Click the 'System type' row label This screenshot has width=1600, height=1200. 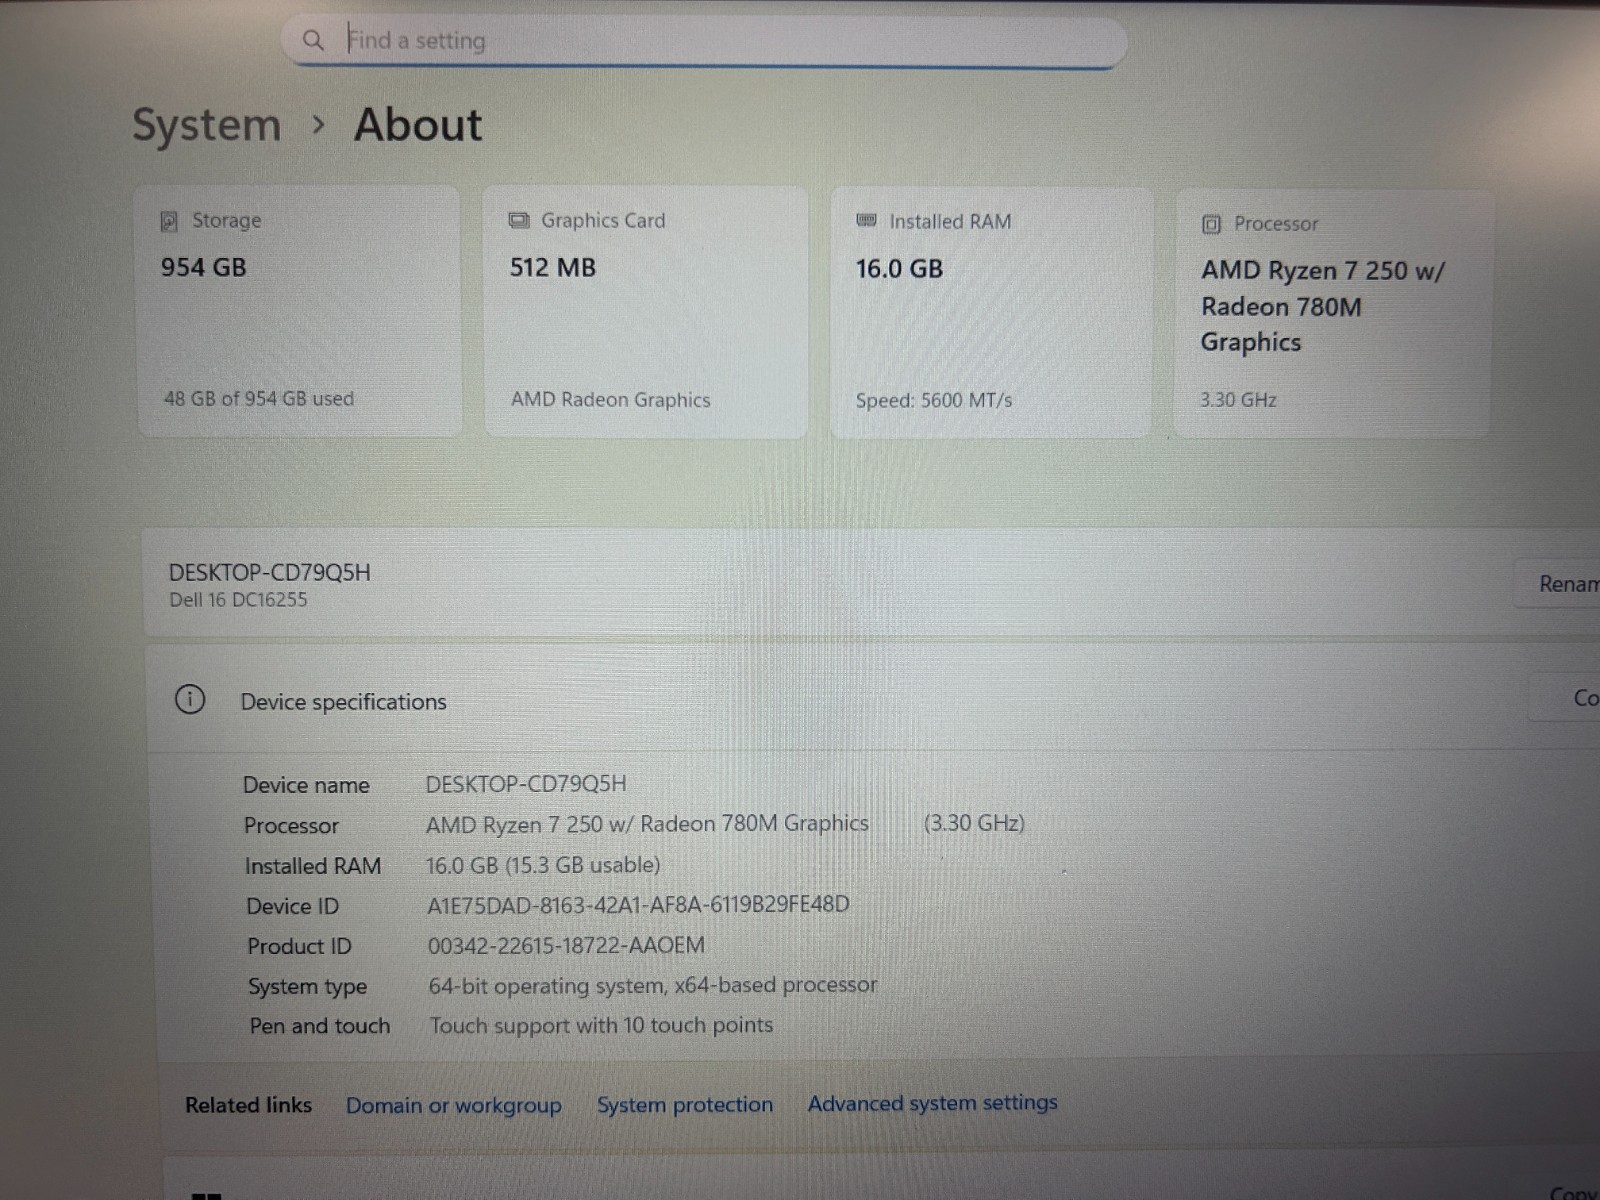point(308,986)
